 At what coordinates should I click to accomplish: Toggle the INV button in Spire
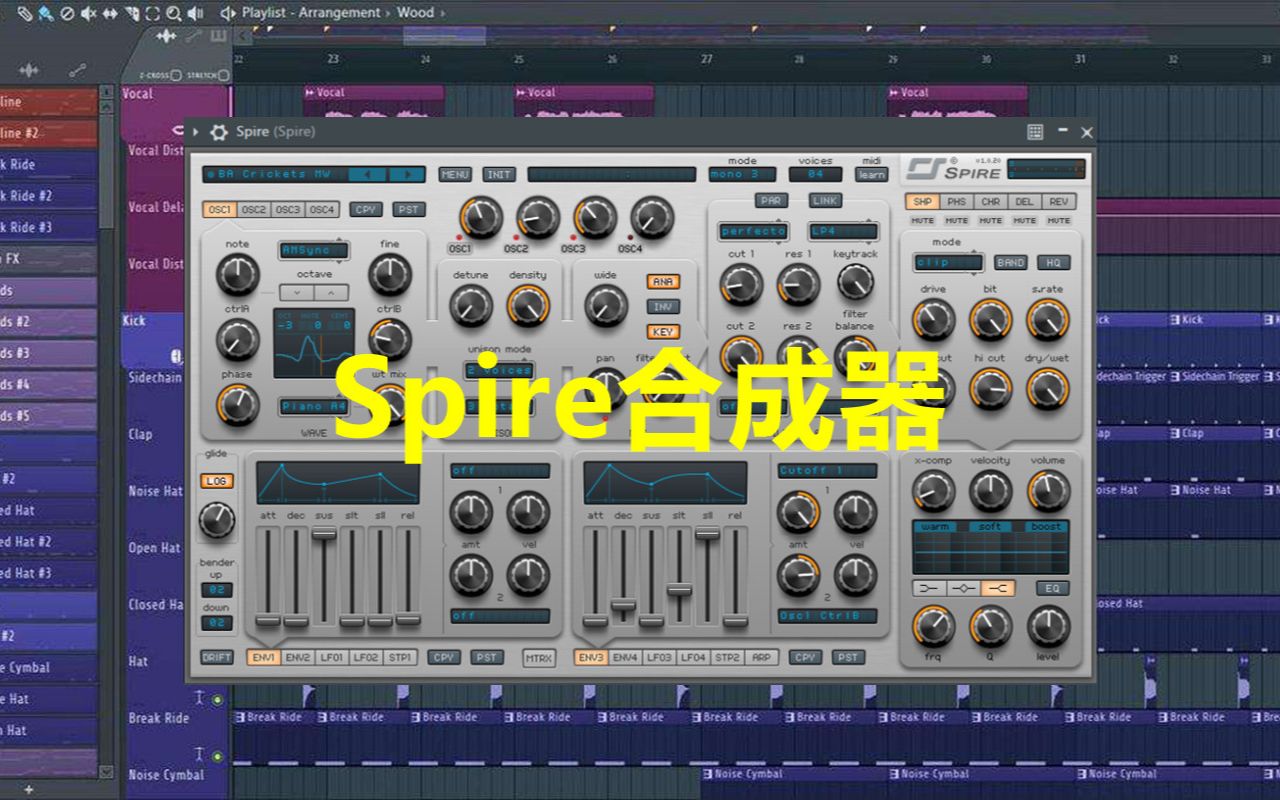click(x=662, y=307)
